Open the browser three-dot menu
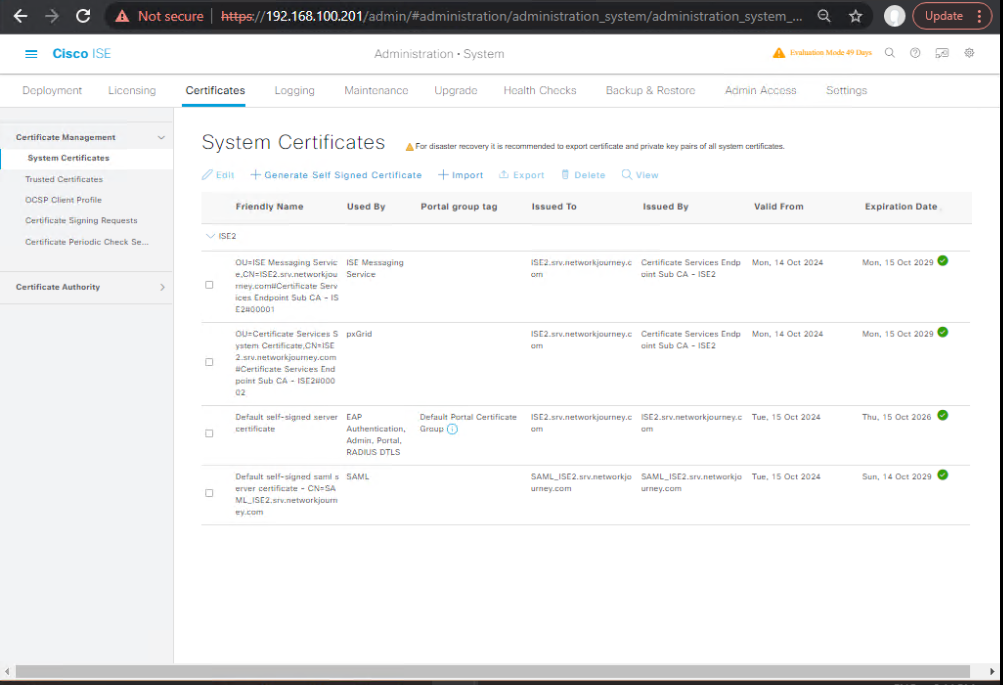Image resolution: width=1003 pixels, height=685 pixels. click(x=979, y=16)
